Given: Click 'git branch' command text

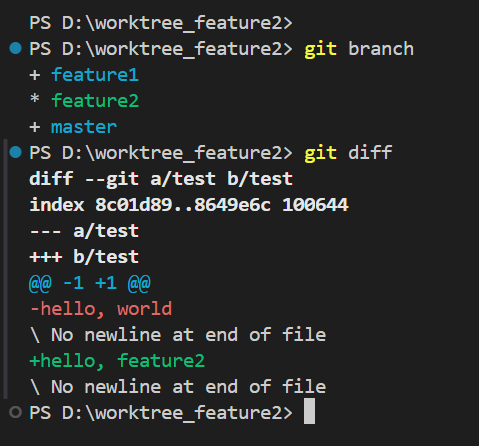Looking at the screenshot, I should pyautogui.click(x=359, y=49).
